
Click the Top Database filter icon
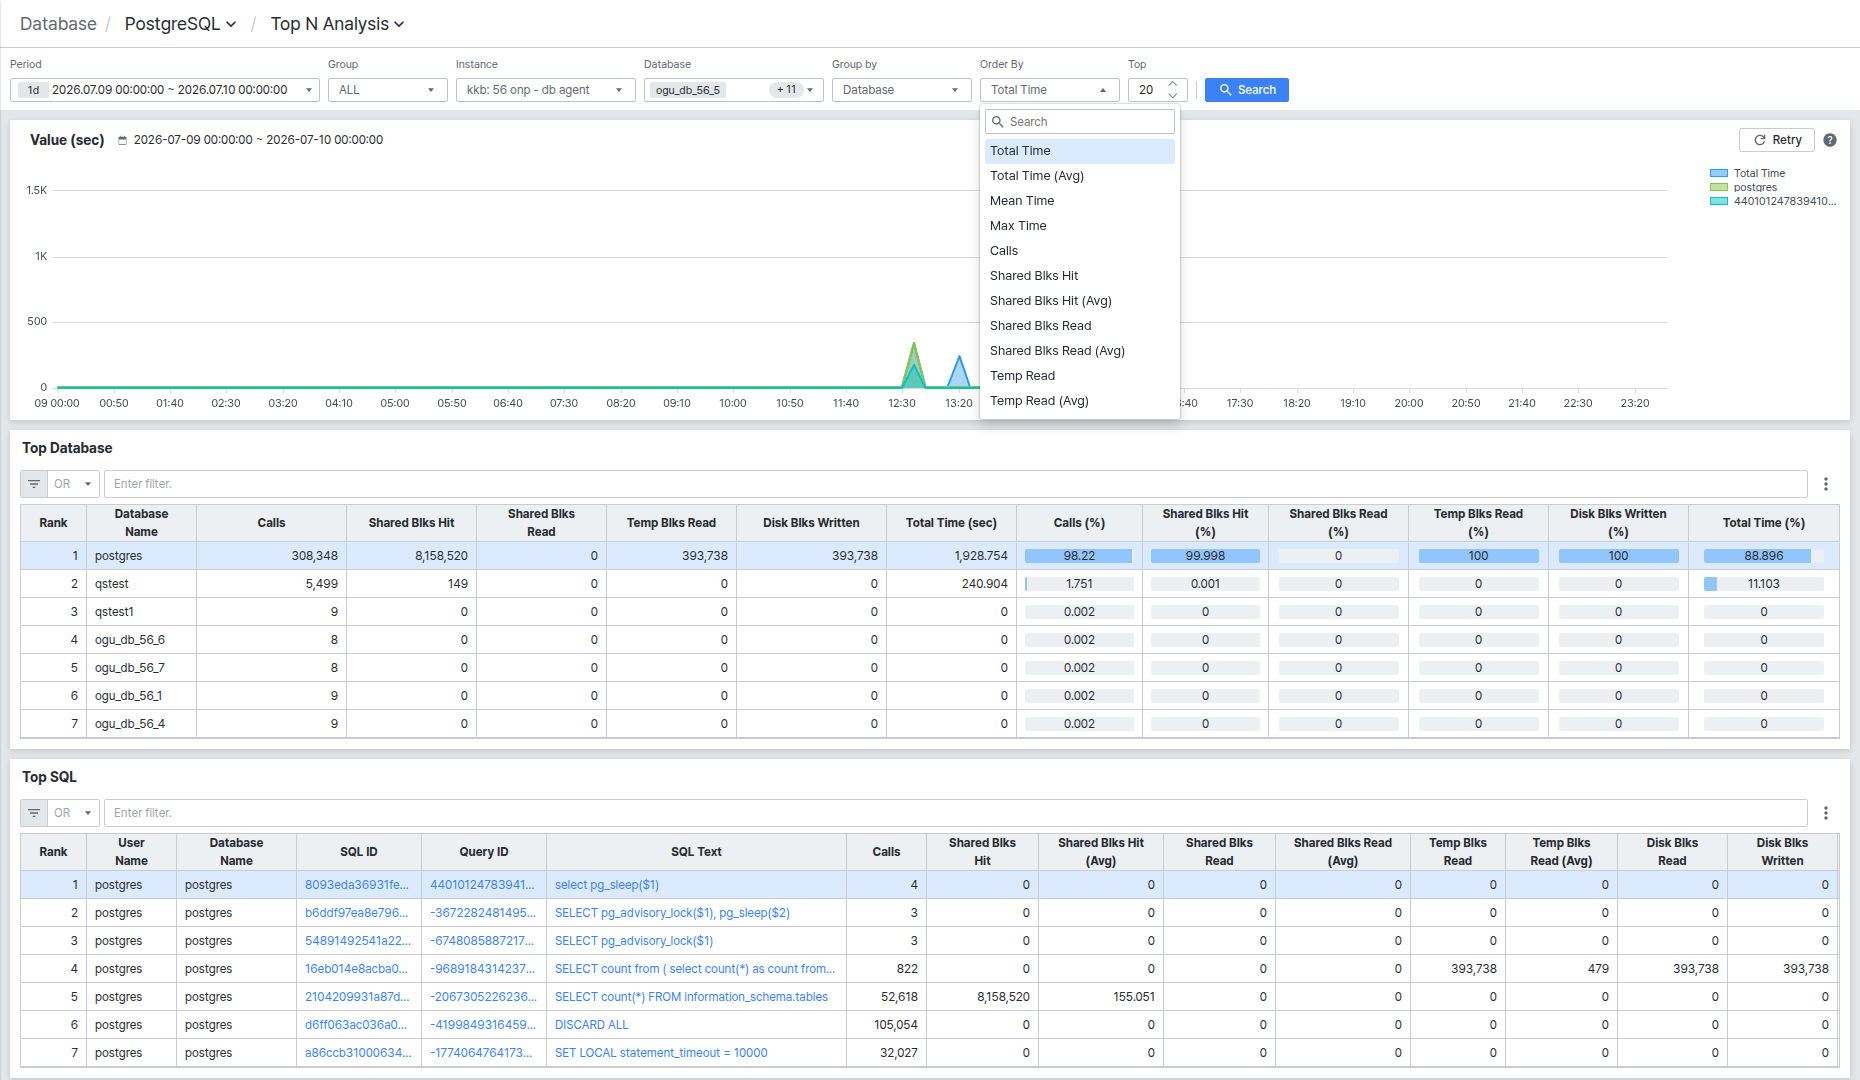click(x=34, y=484)
